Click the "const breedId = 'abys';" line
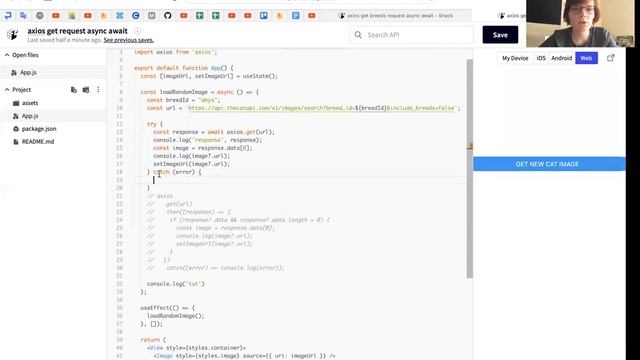Viewport: 640px width, 360px height. coord(184,100)
